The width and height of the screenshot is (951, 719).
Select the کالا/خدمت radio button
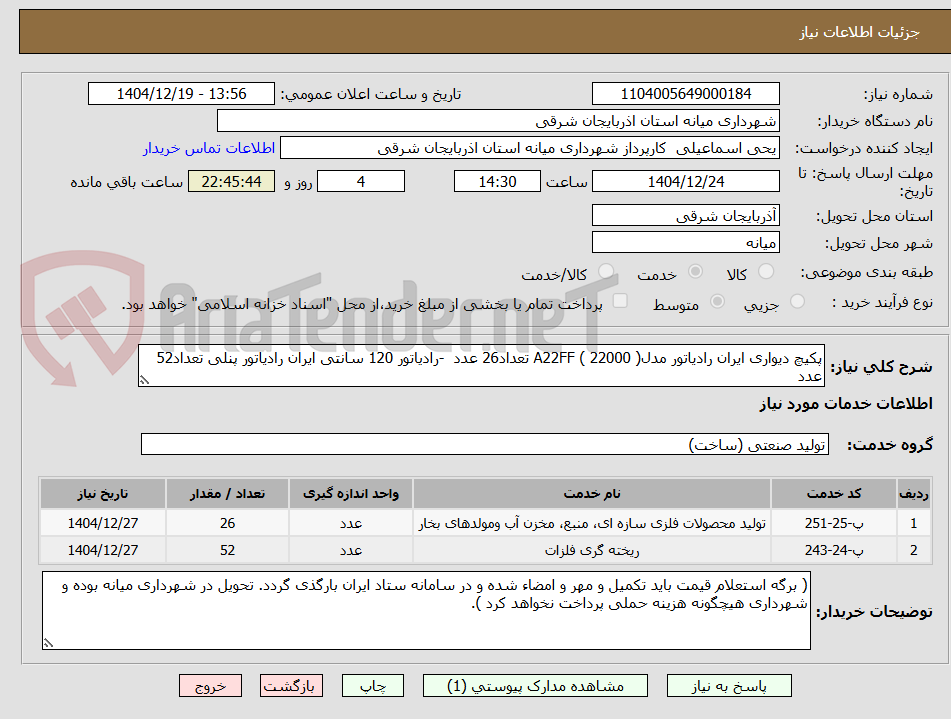[x=605, y=271]
